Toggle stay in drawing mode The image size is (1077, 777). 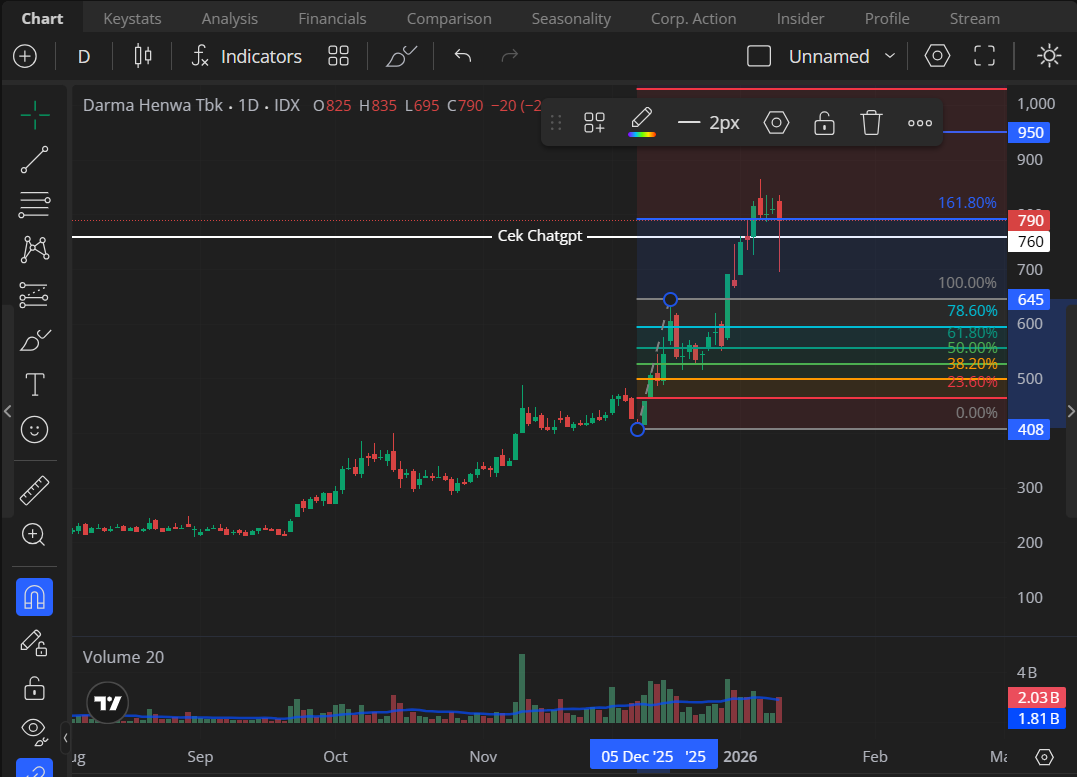(x=34, y=643)
